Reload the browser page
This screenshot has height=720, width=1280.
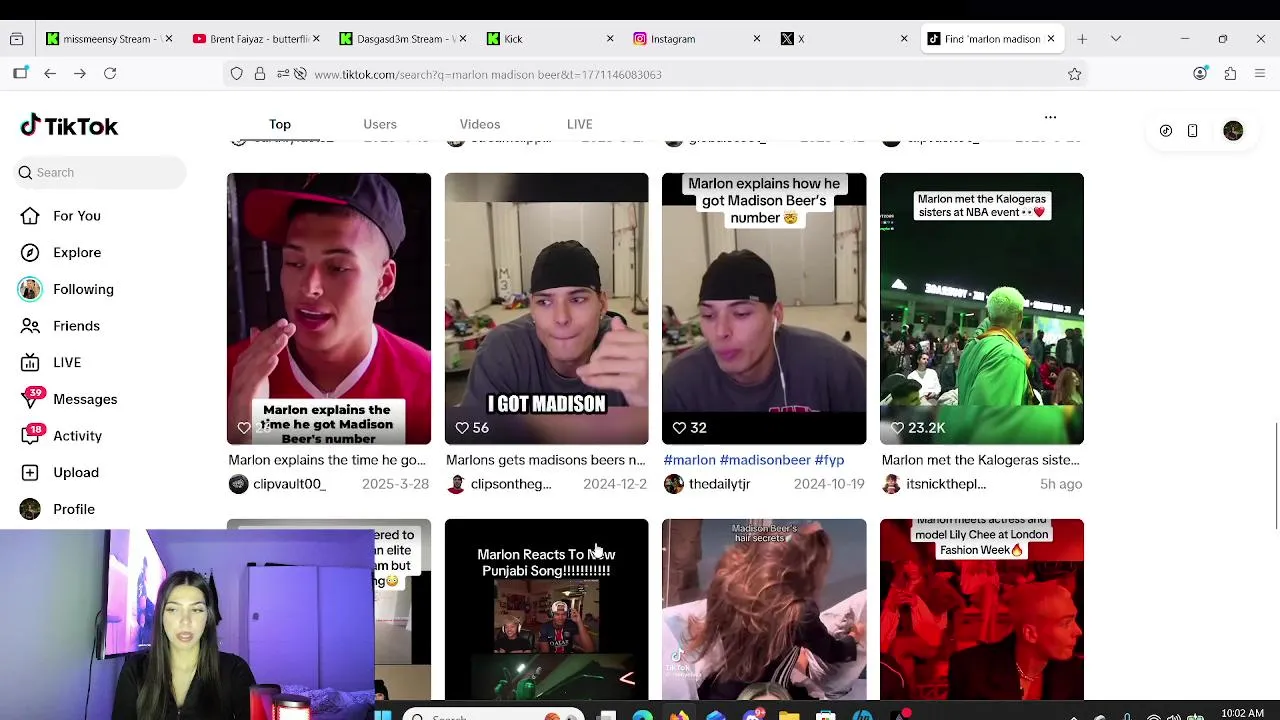pos(110,73)
